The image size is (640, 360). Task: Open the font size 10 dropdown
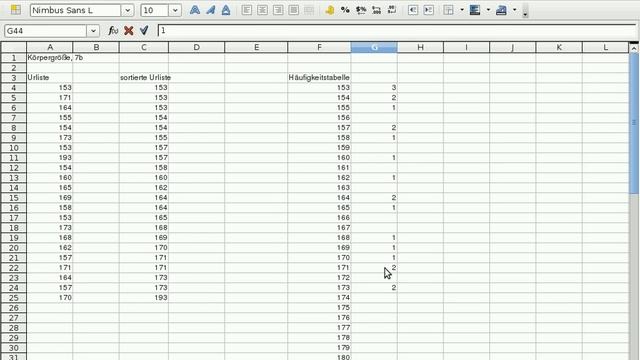(175, 10)
